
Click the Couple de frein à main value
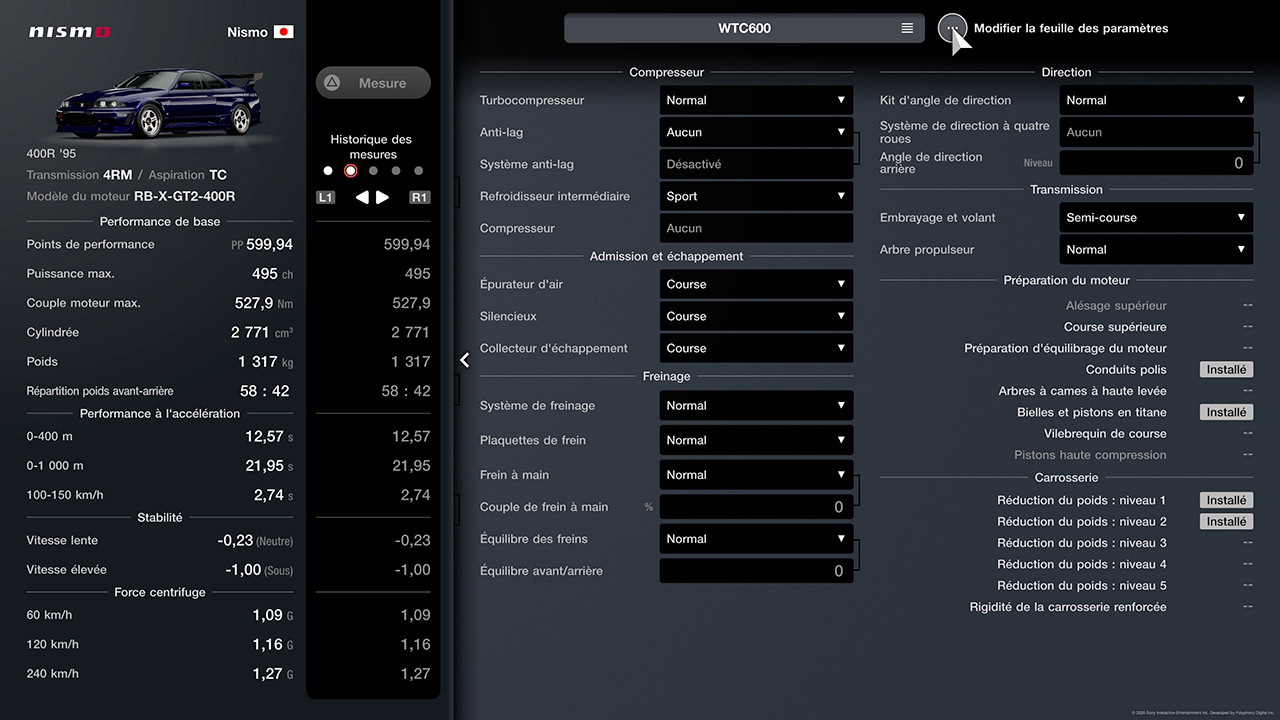(756, 507)
